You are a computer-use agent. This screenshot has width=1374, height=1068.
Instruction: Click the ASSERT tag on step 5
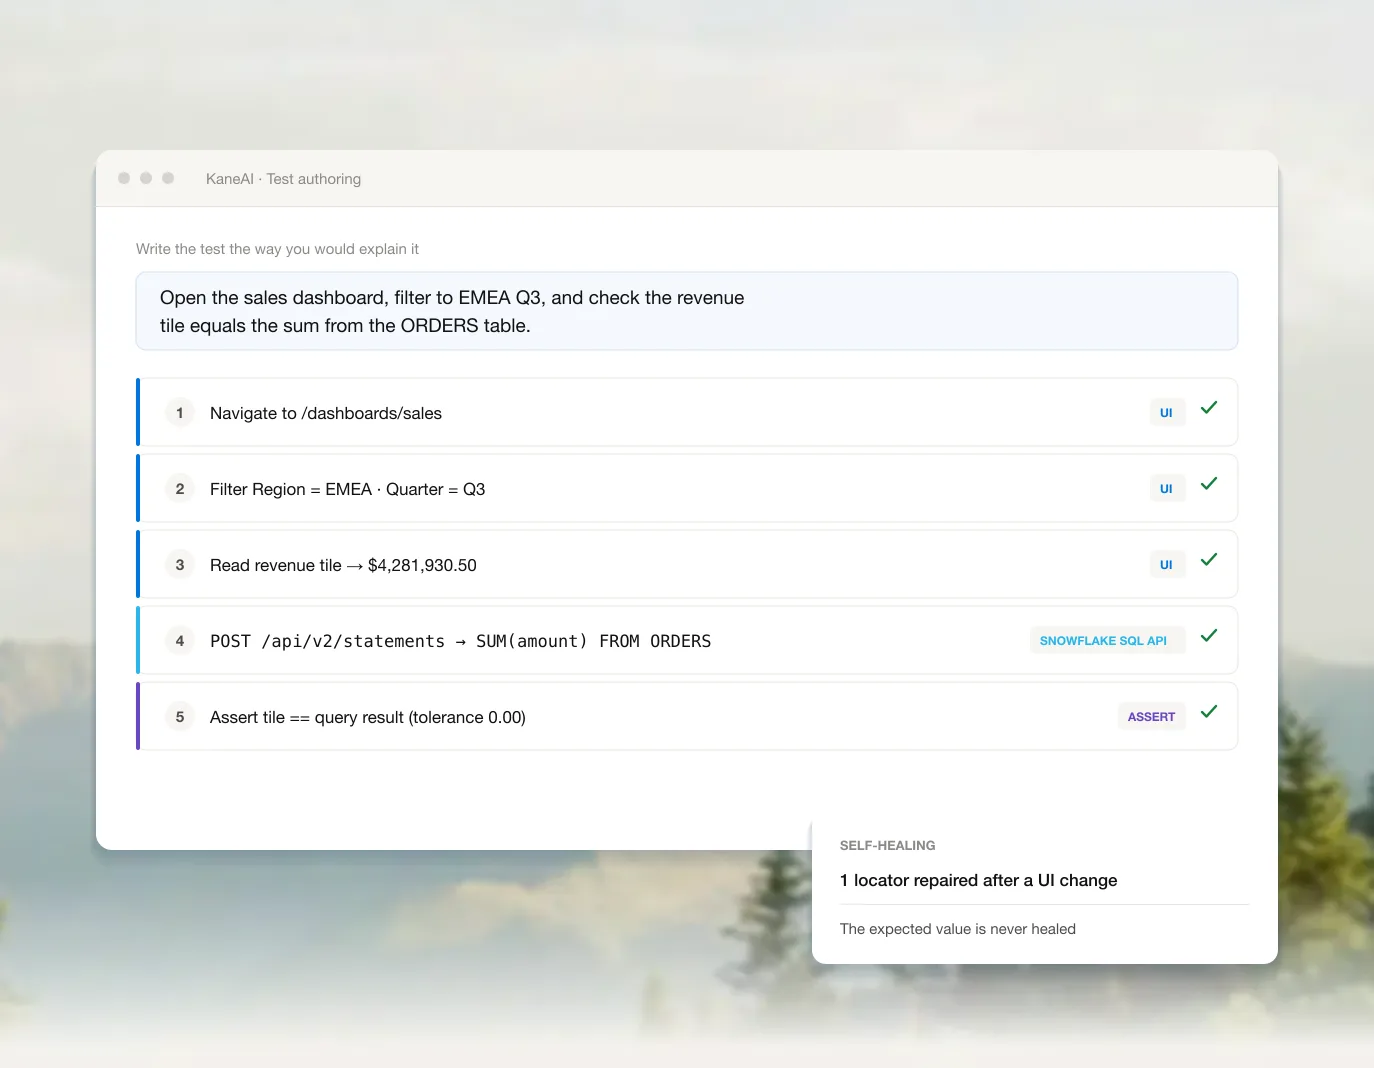[1151, 717]
